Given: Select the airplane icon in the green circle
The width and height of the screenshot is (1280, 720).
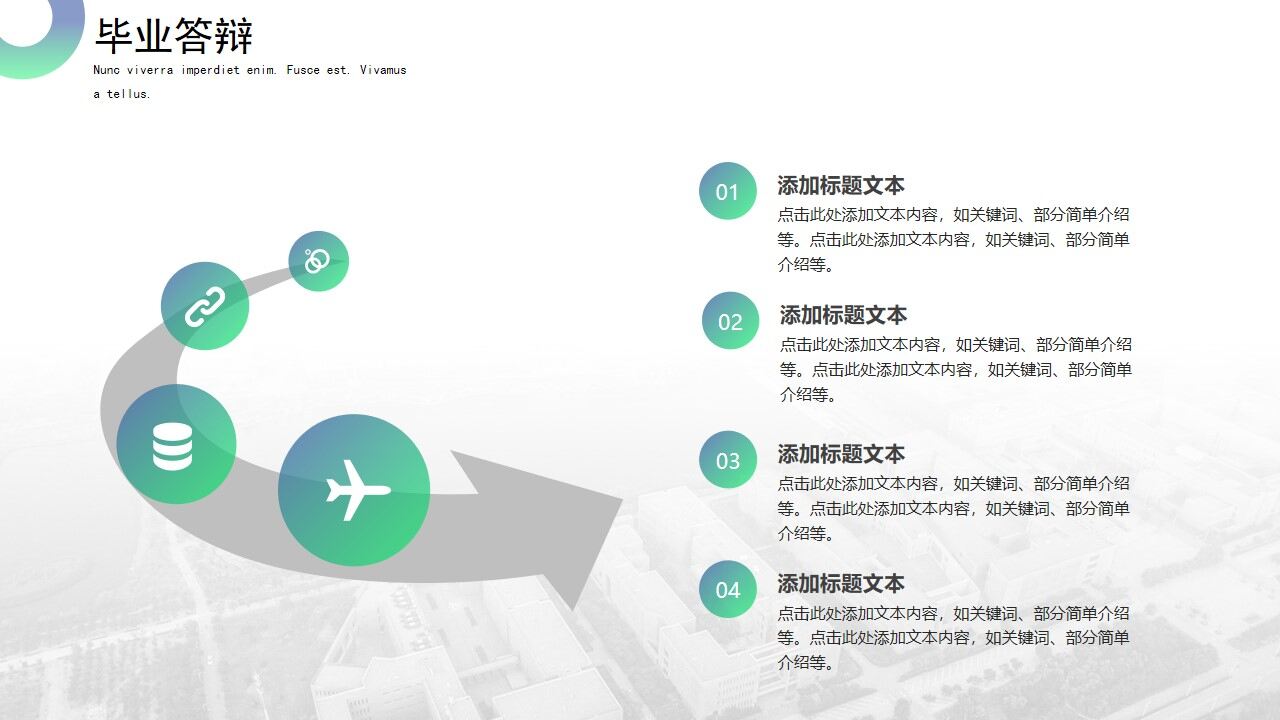Looking at the screenshot, I should point(355,490).
